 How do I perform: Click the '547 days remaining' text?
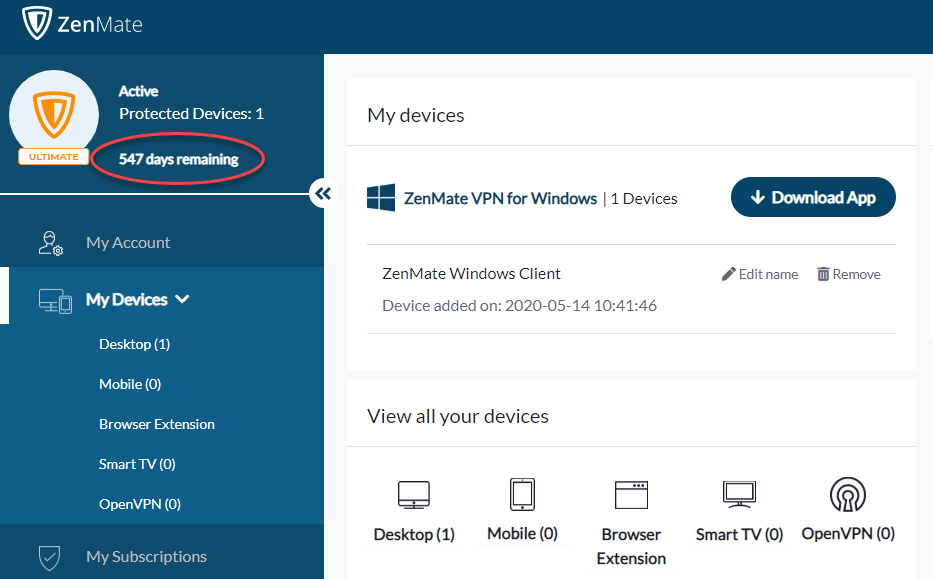pyautogui.click(x=179, y=159)
